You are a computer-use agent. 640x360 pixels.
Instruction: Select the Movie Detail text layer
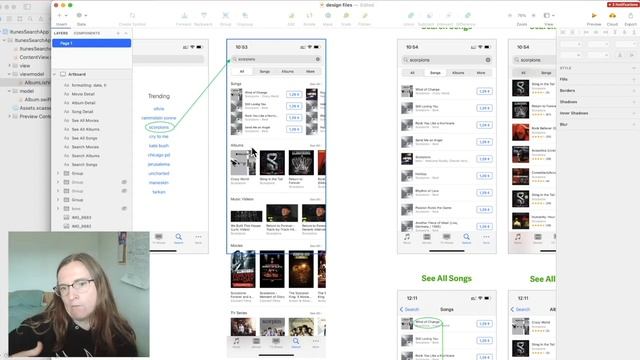pos(83,94)
